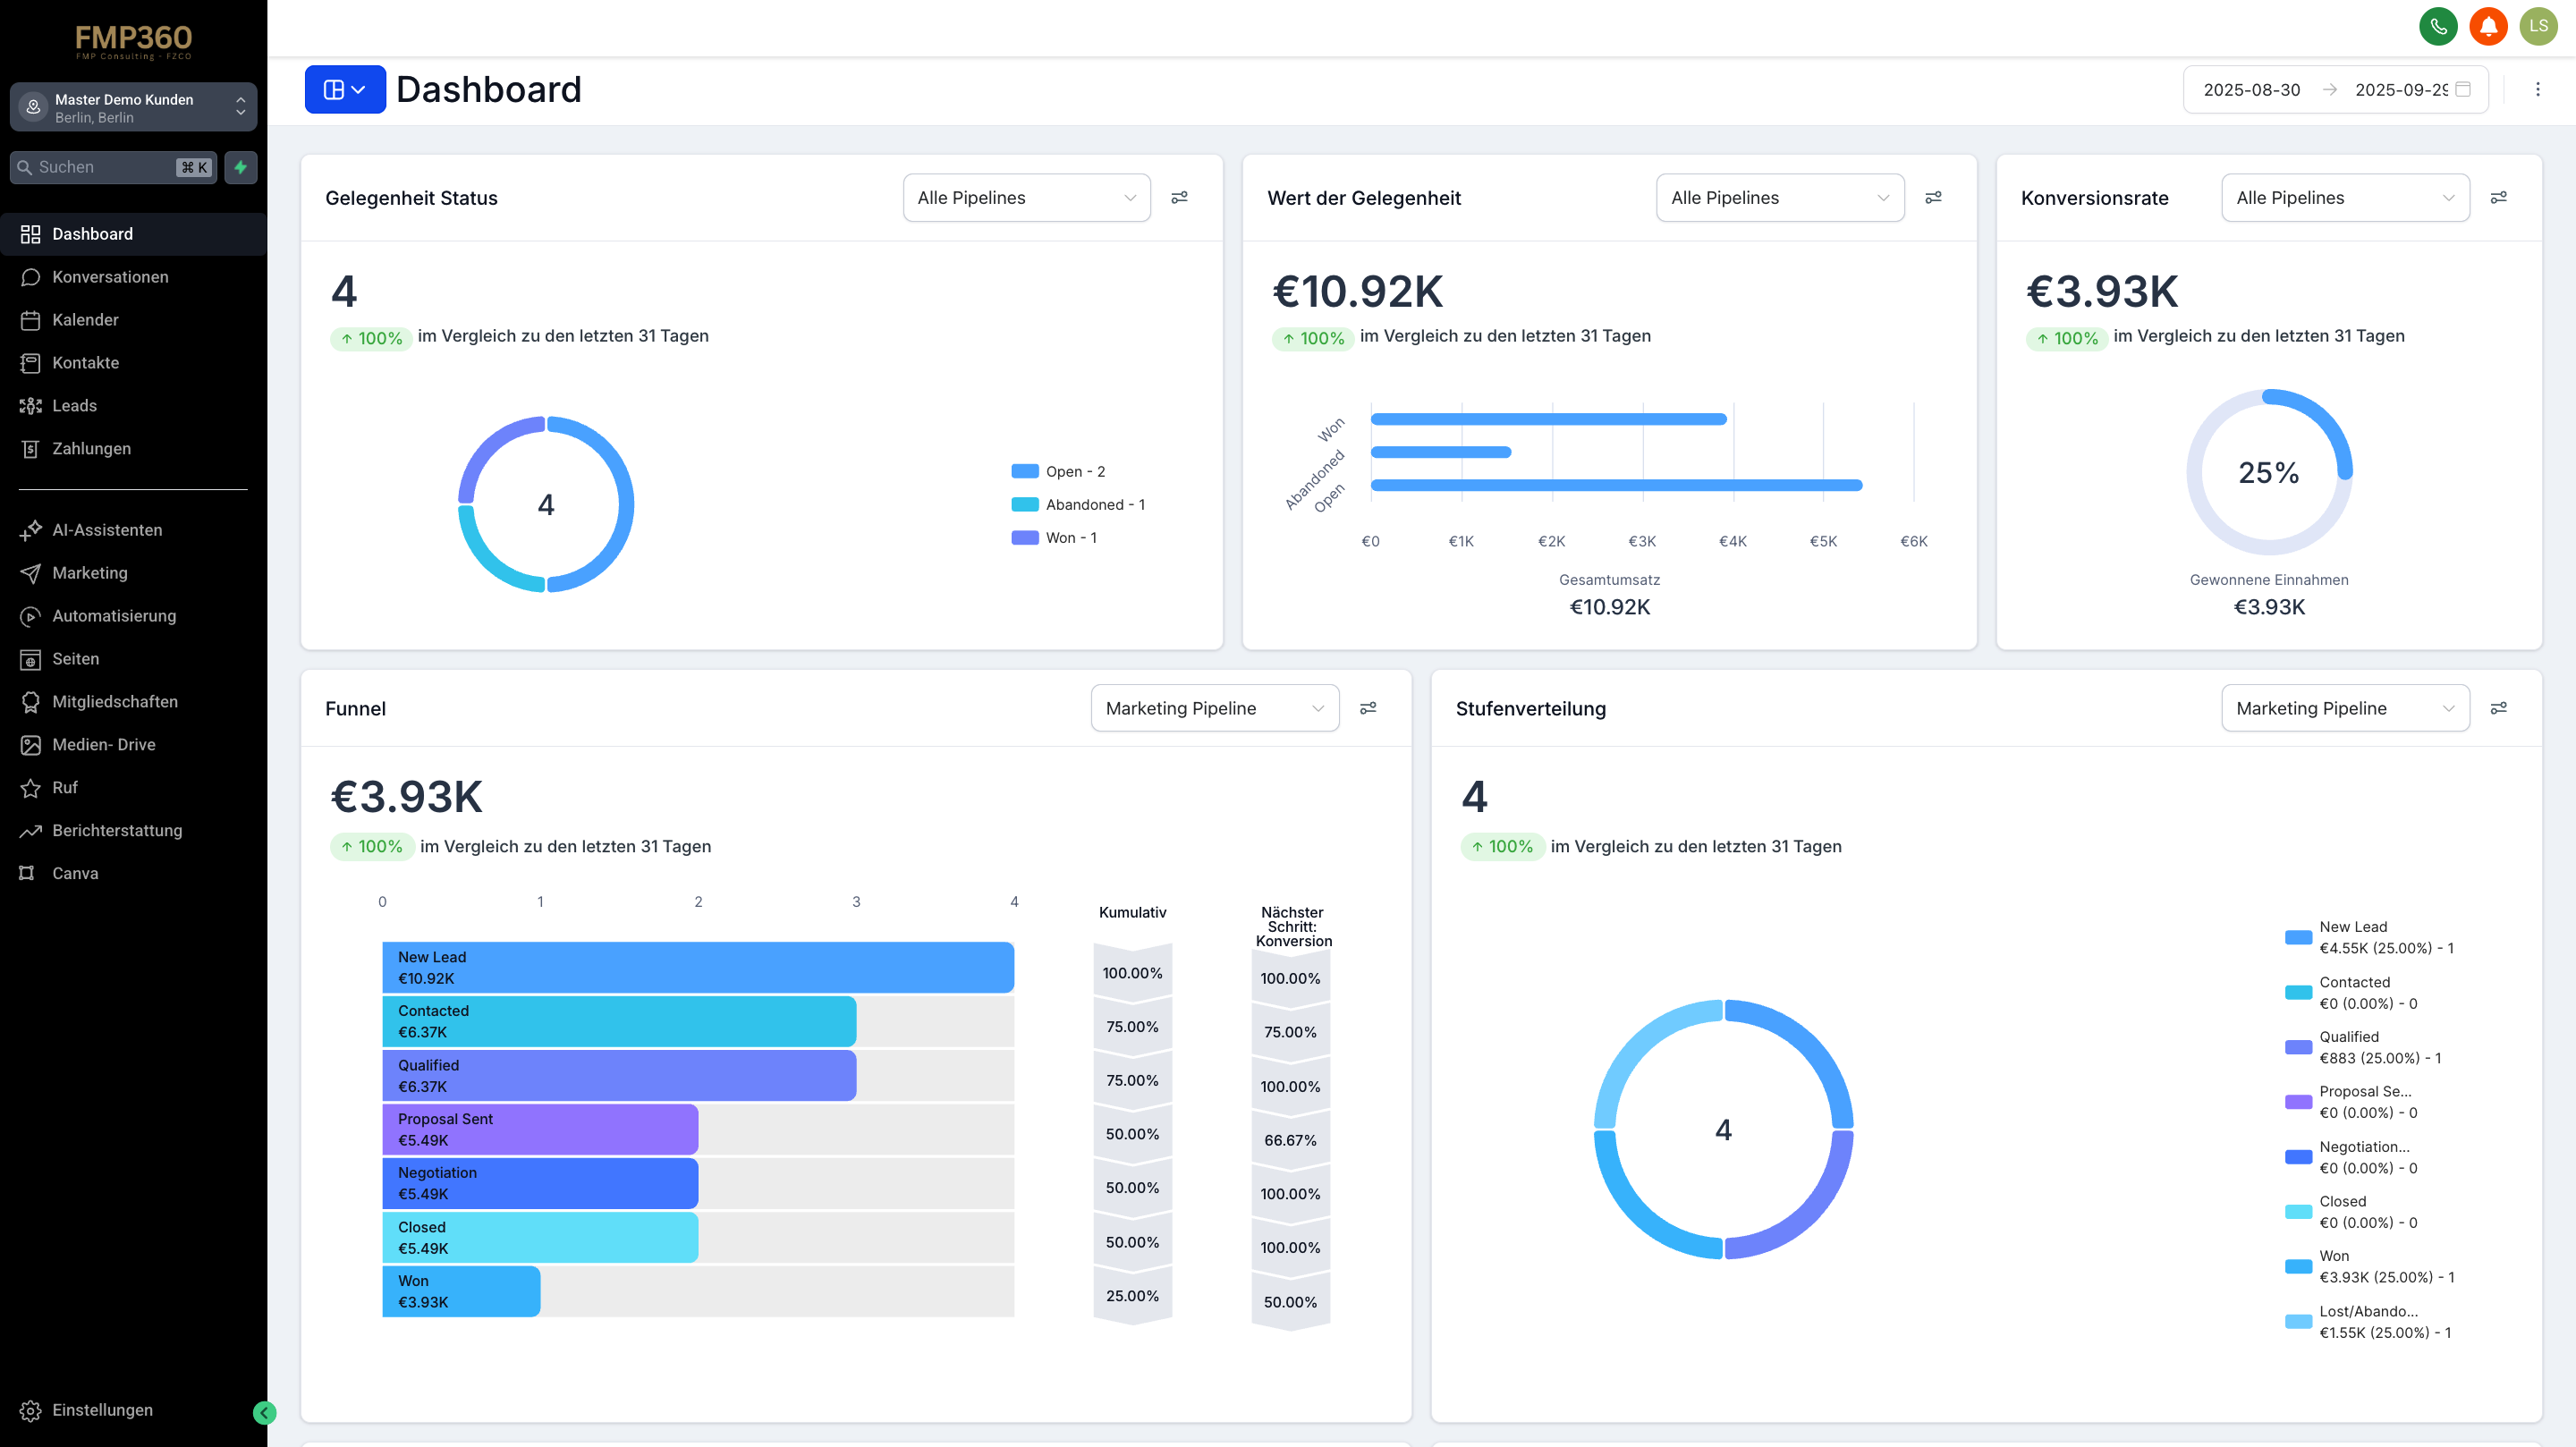
Task: Click the green phone call icon
Action: pyautogui.click(x=2437, y=27)
